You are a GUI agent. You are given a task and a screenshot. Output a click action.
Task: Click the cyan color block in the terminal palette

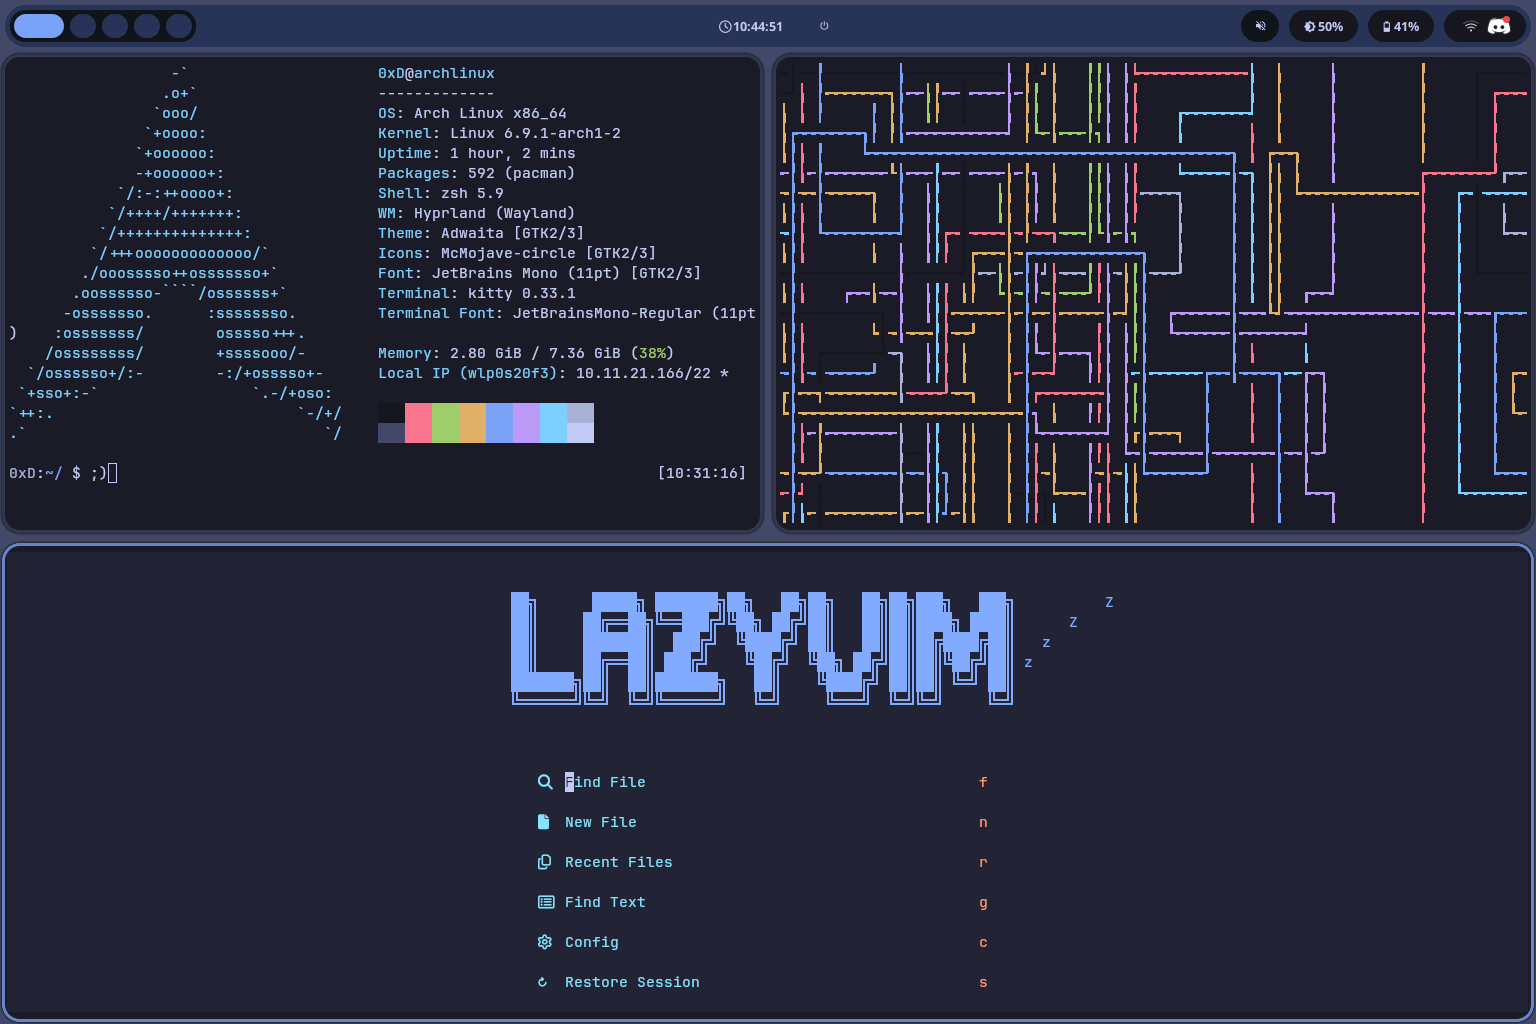coord(553,423)
